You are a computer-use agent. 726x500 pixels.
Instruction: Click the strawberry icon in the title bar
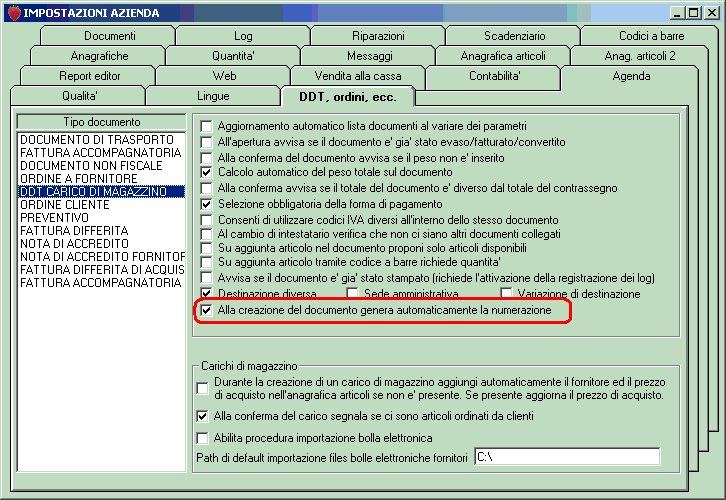coord(14,12)
